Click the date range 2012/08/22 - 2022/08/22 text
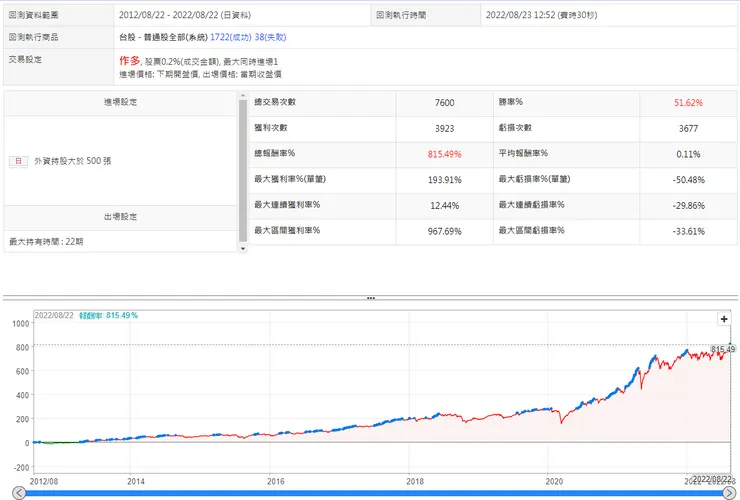The height and width of the screenshot is (500, 740). point(168,15)
